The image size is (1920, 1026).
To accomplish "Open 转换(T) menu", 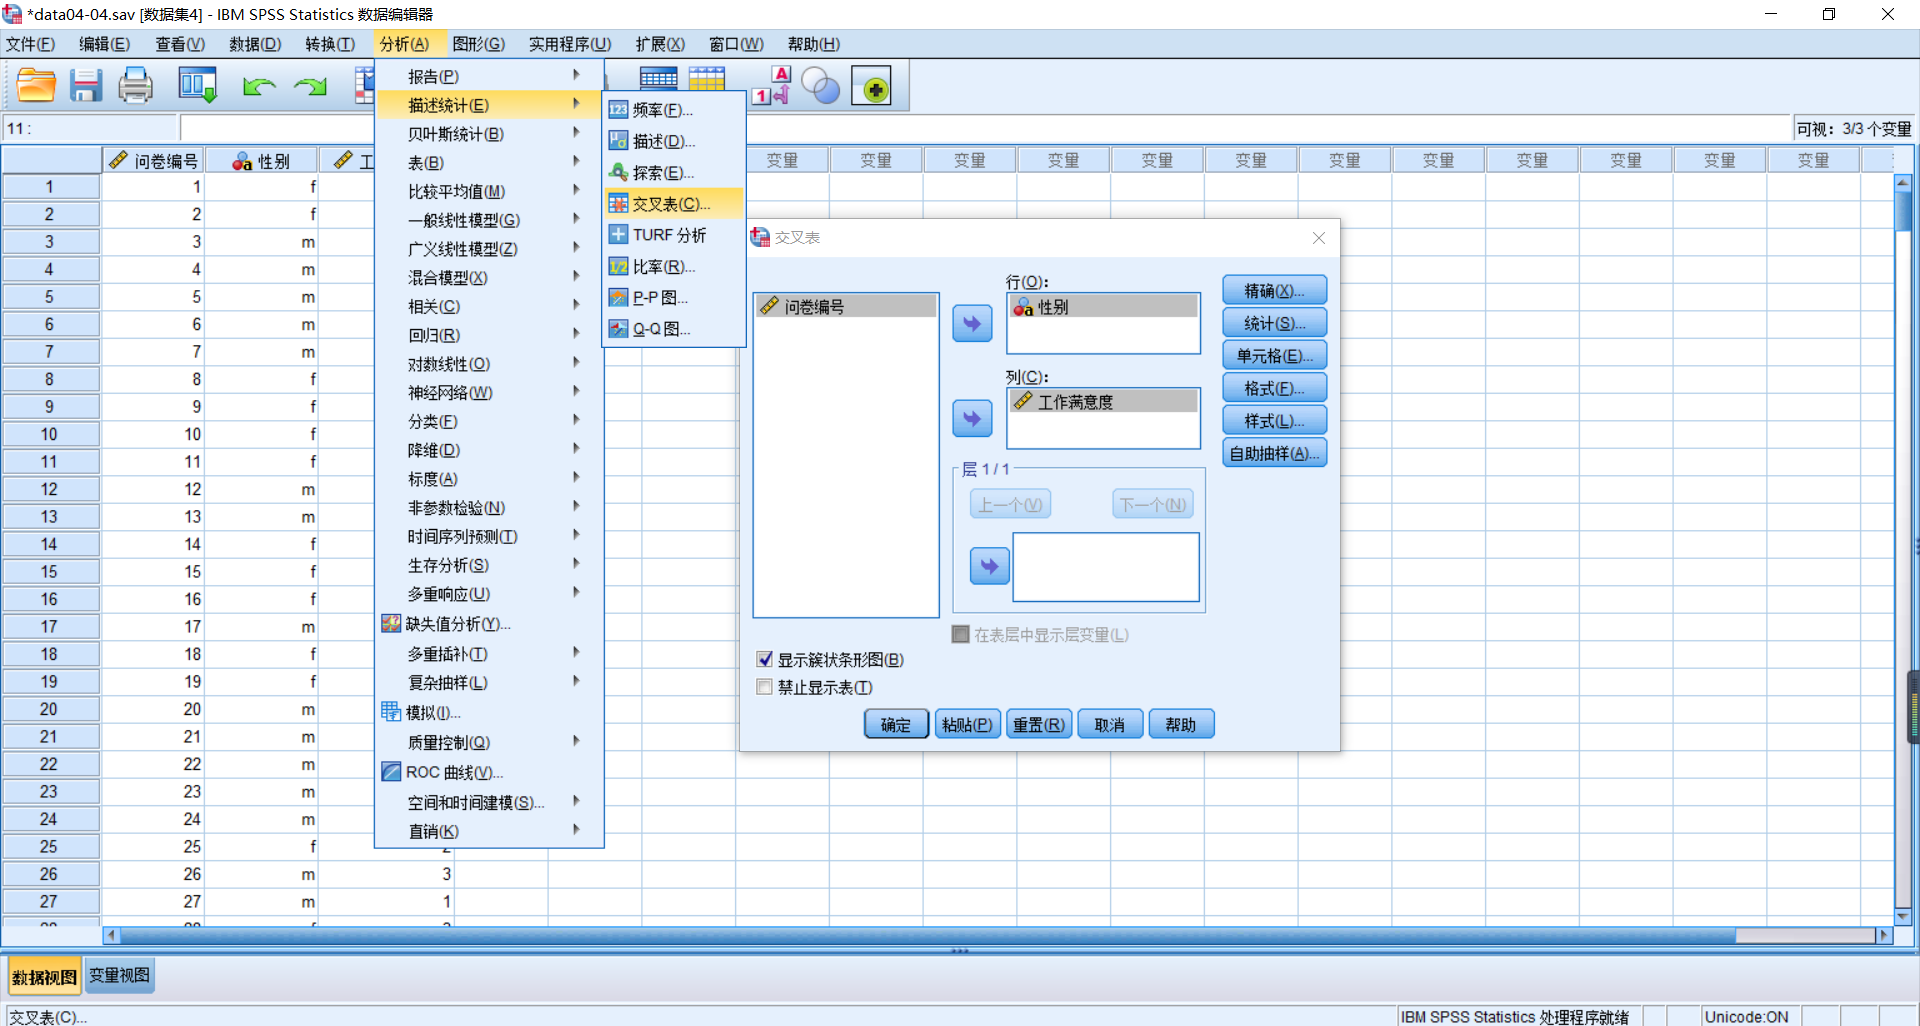I will tap(330, 44).
